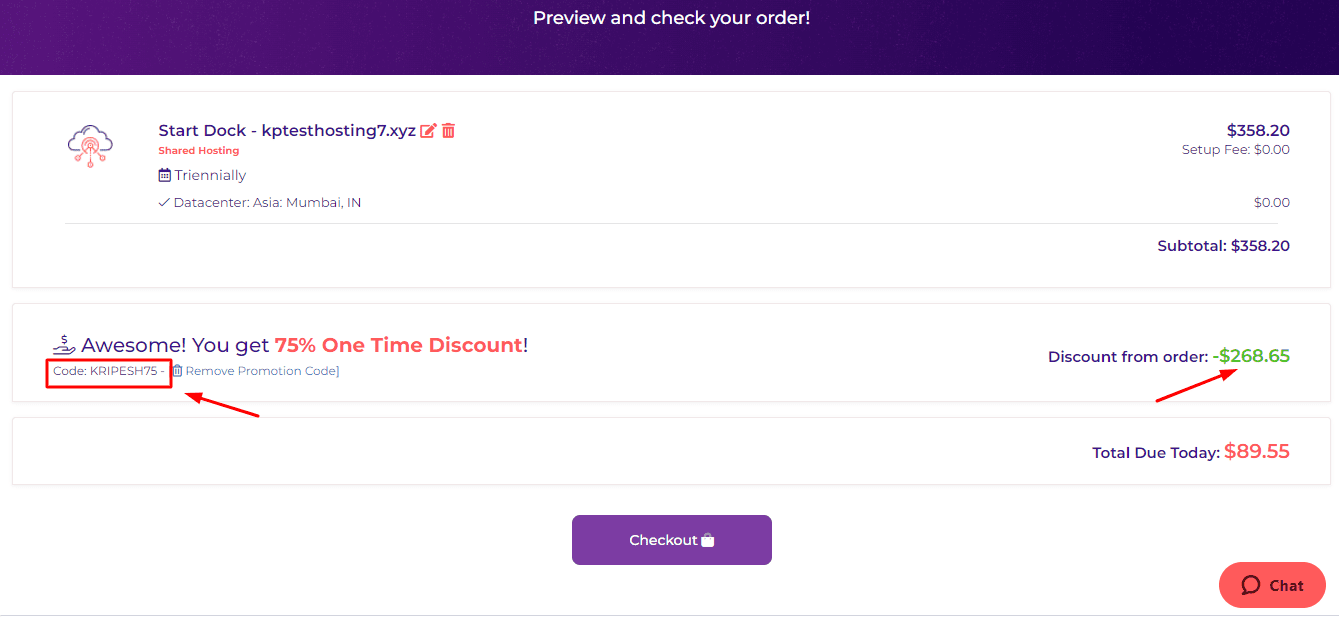This screenshot has height=620, width=1339.
Task: Edit the Start Dock hosting item
Action: coord(428,131)
